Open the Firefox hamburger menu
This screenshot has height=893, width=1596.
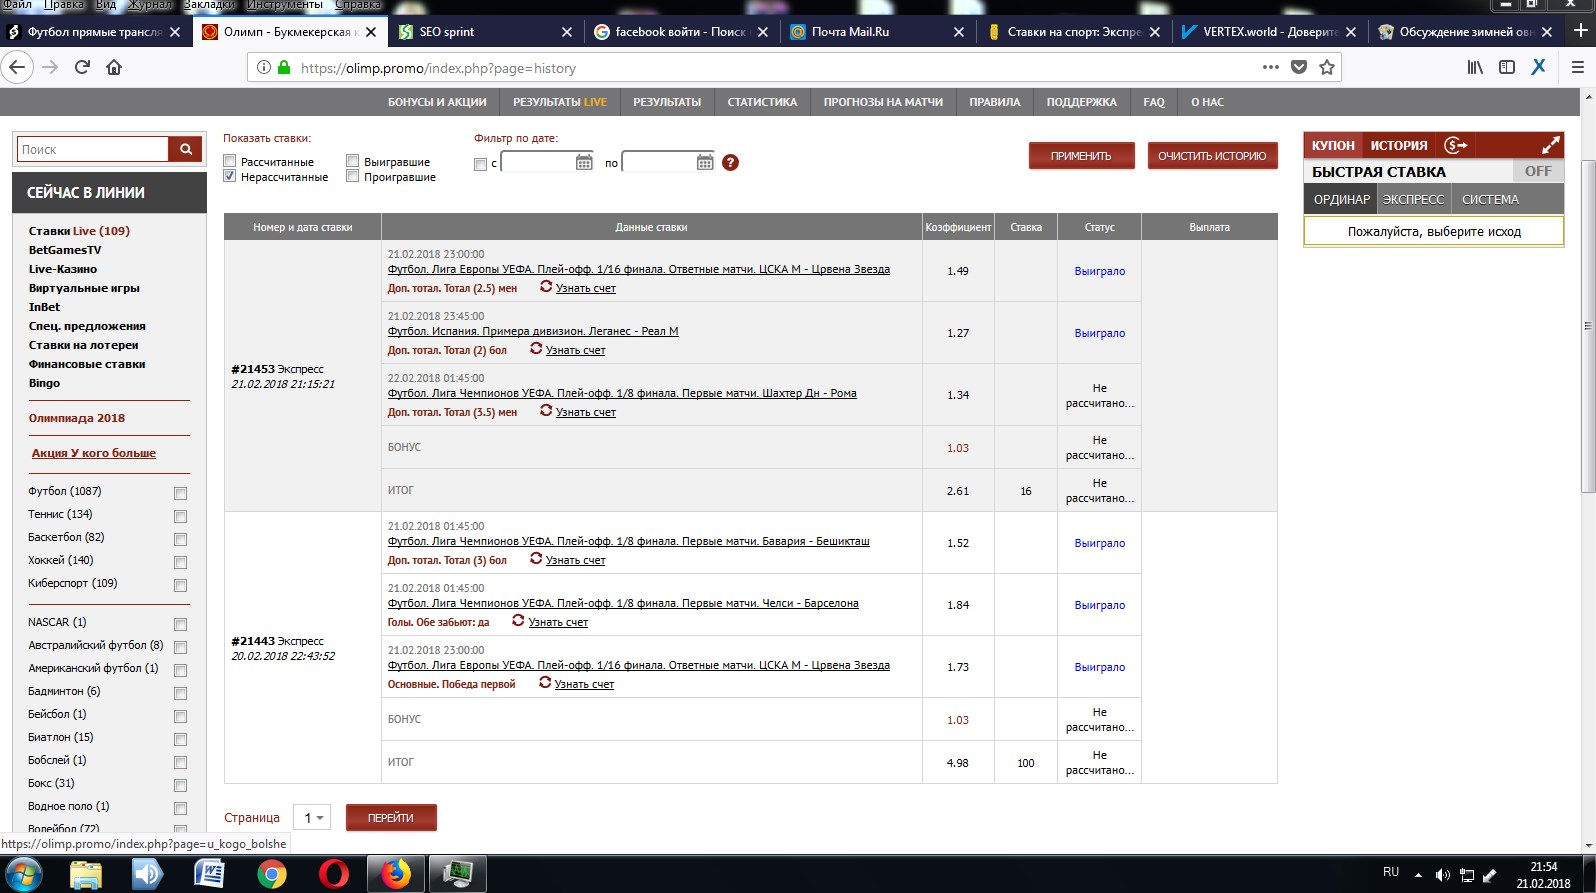click(x=1578, y=67)
